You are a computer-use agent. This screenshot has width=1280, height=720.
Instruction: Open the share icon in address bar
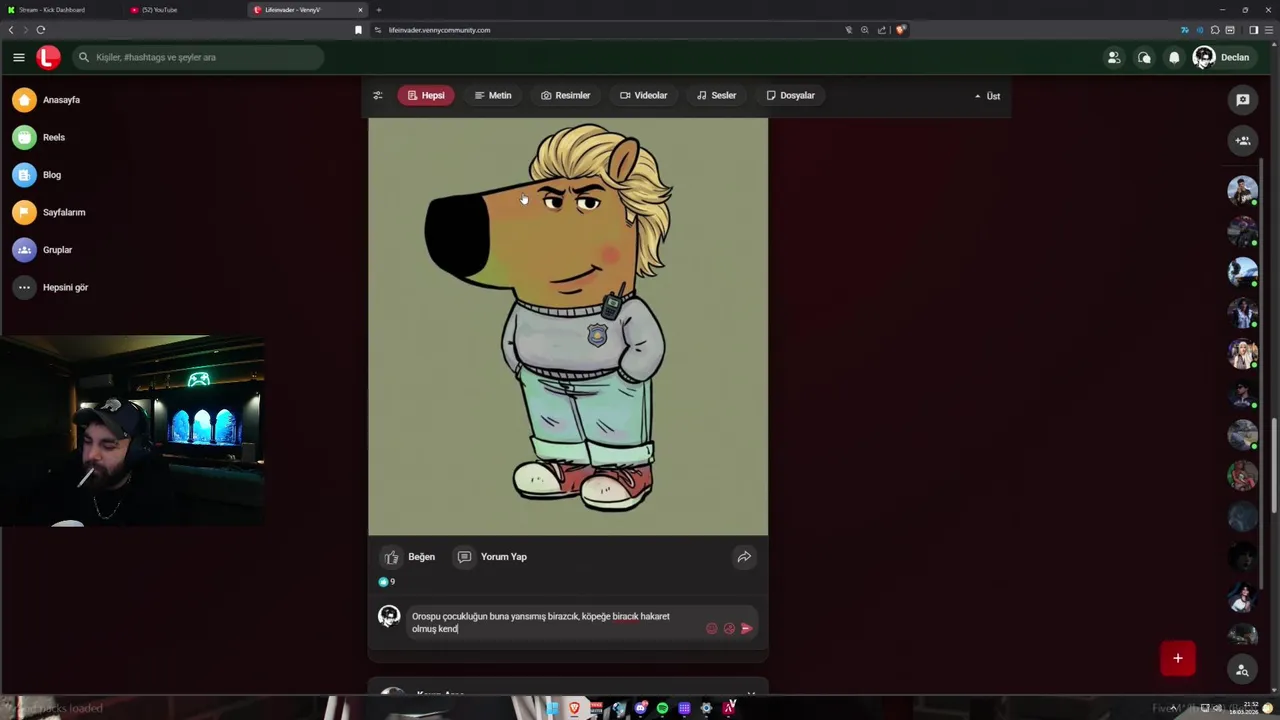(x=881, y=30)
